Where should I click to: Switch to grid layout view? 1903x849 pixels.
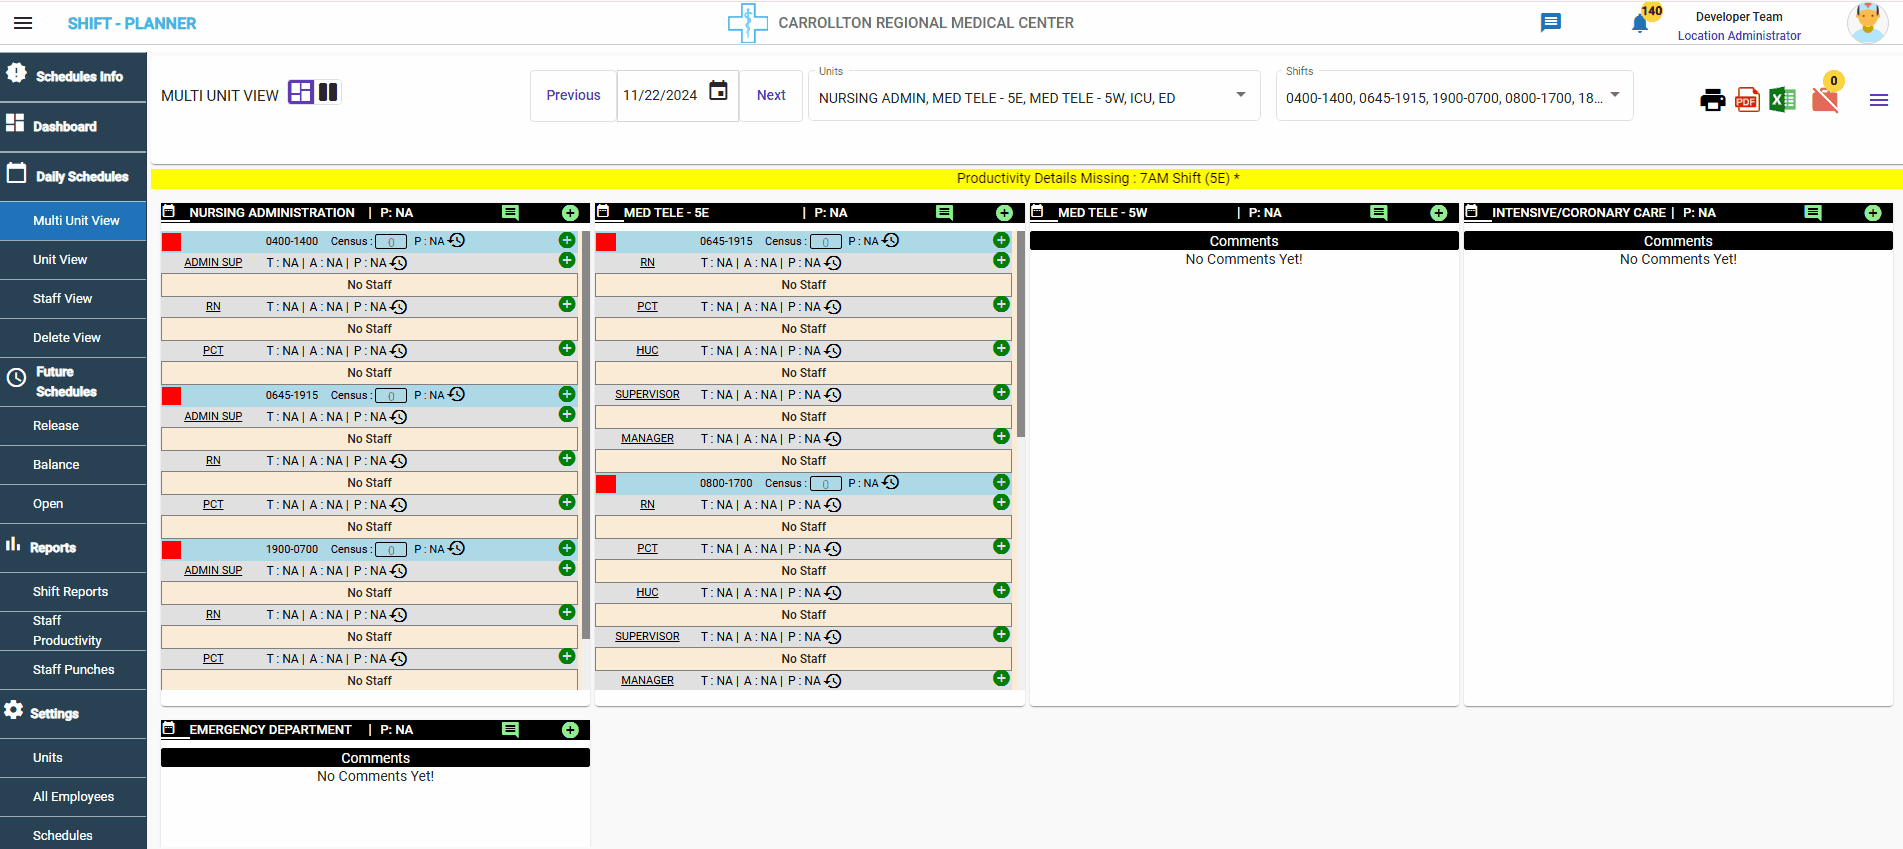coord(300,93)
